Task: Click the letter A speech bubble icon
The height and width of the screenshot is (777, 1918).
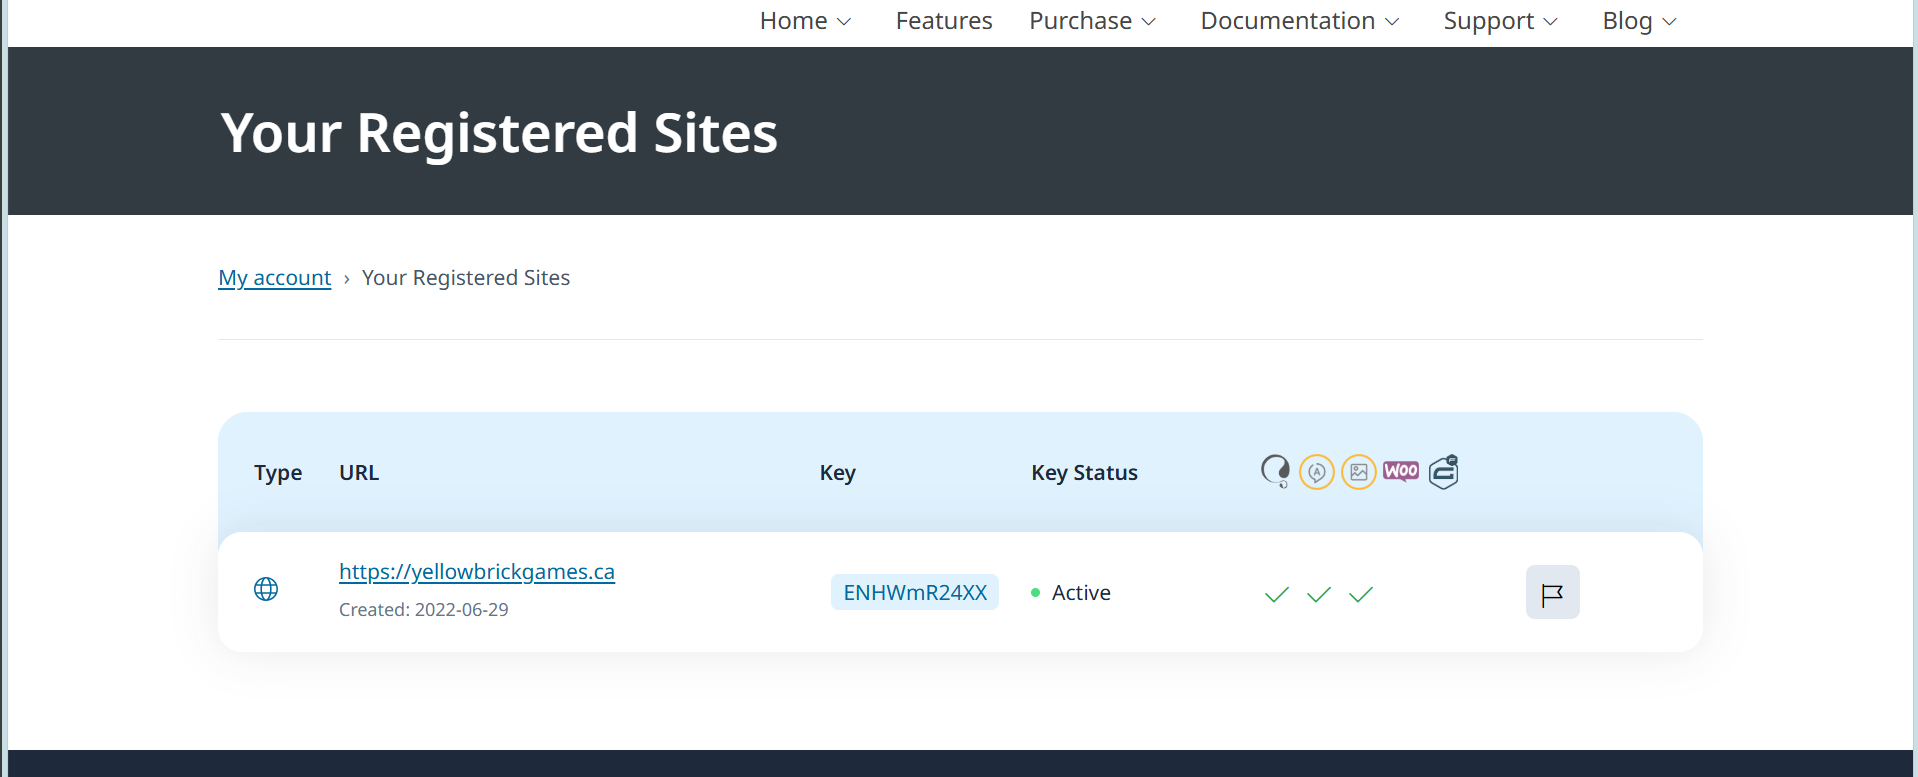Action: (1317, 472)
